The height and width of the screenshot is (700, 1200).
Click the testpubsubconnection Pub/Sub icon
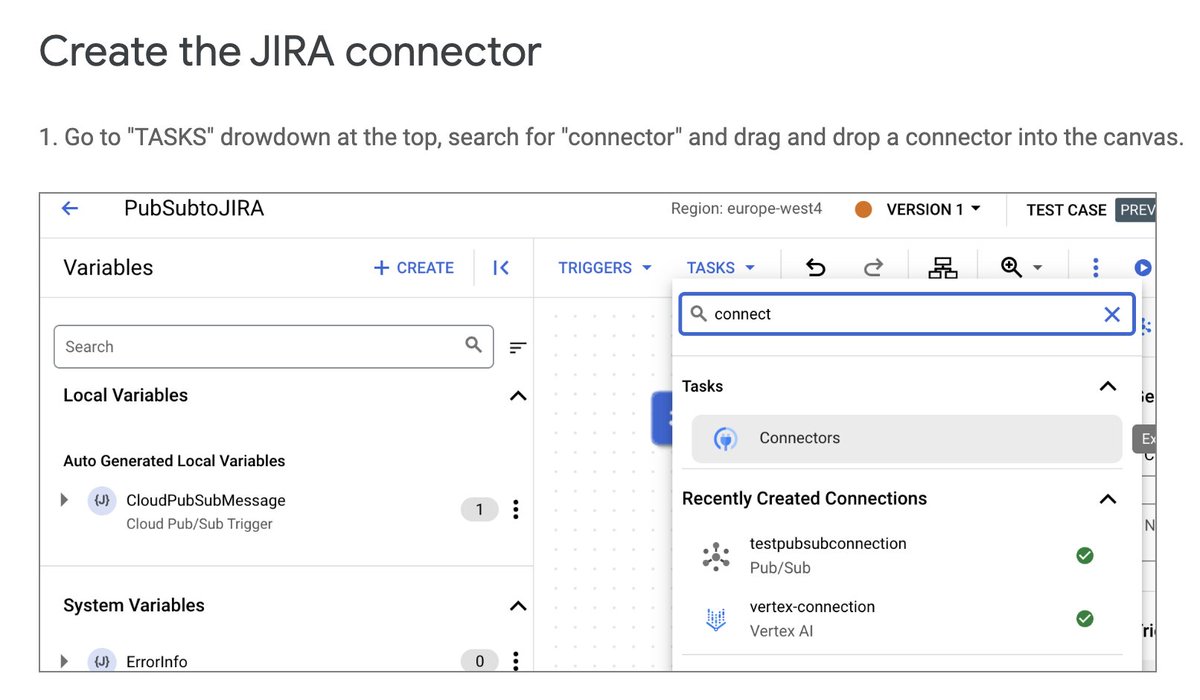715,556
